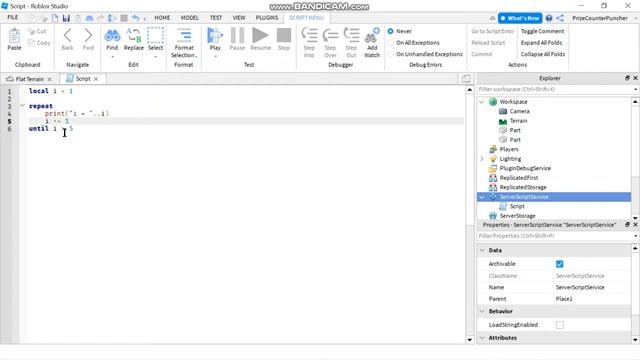Switch to the HOME ribbon tab
The height and width of the screenshot is (360, 640).
tap(162, 18)
